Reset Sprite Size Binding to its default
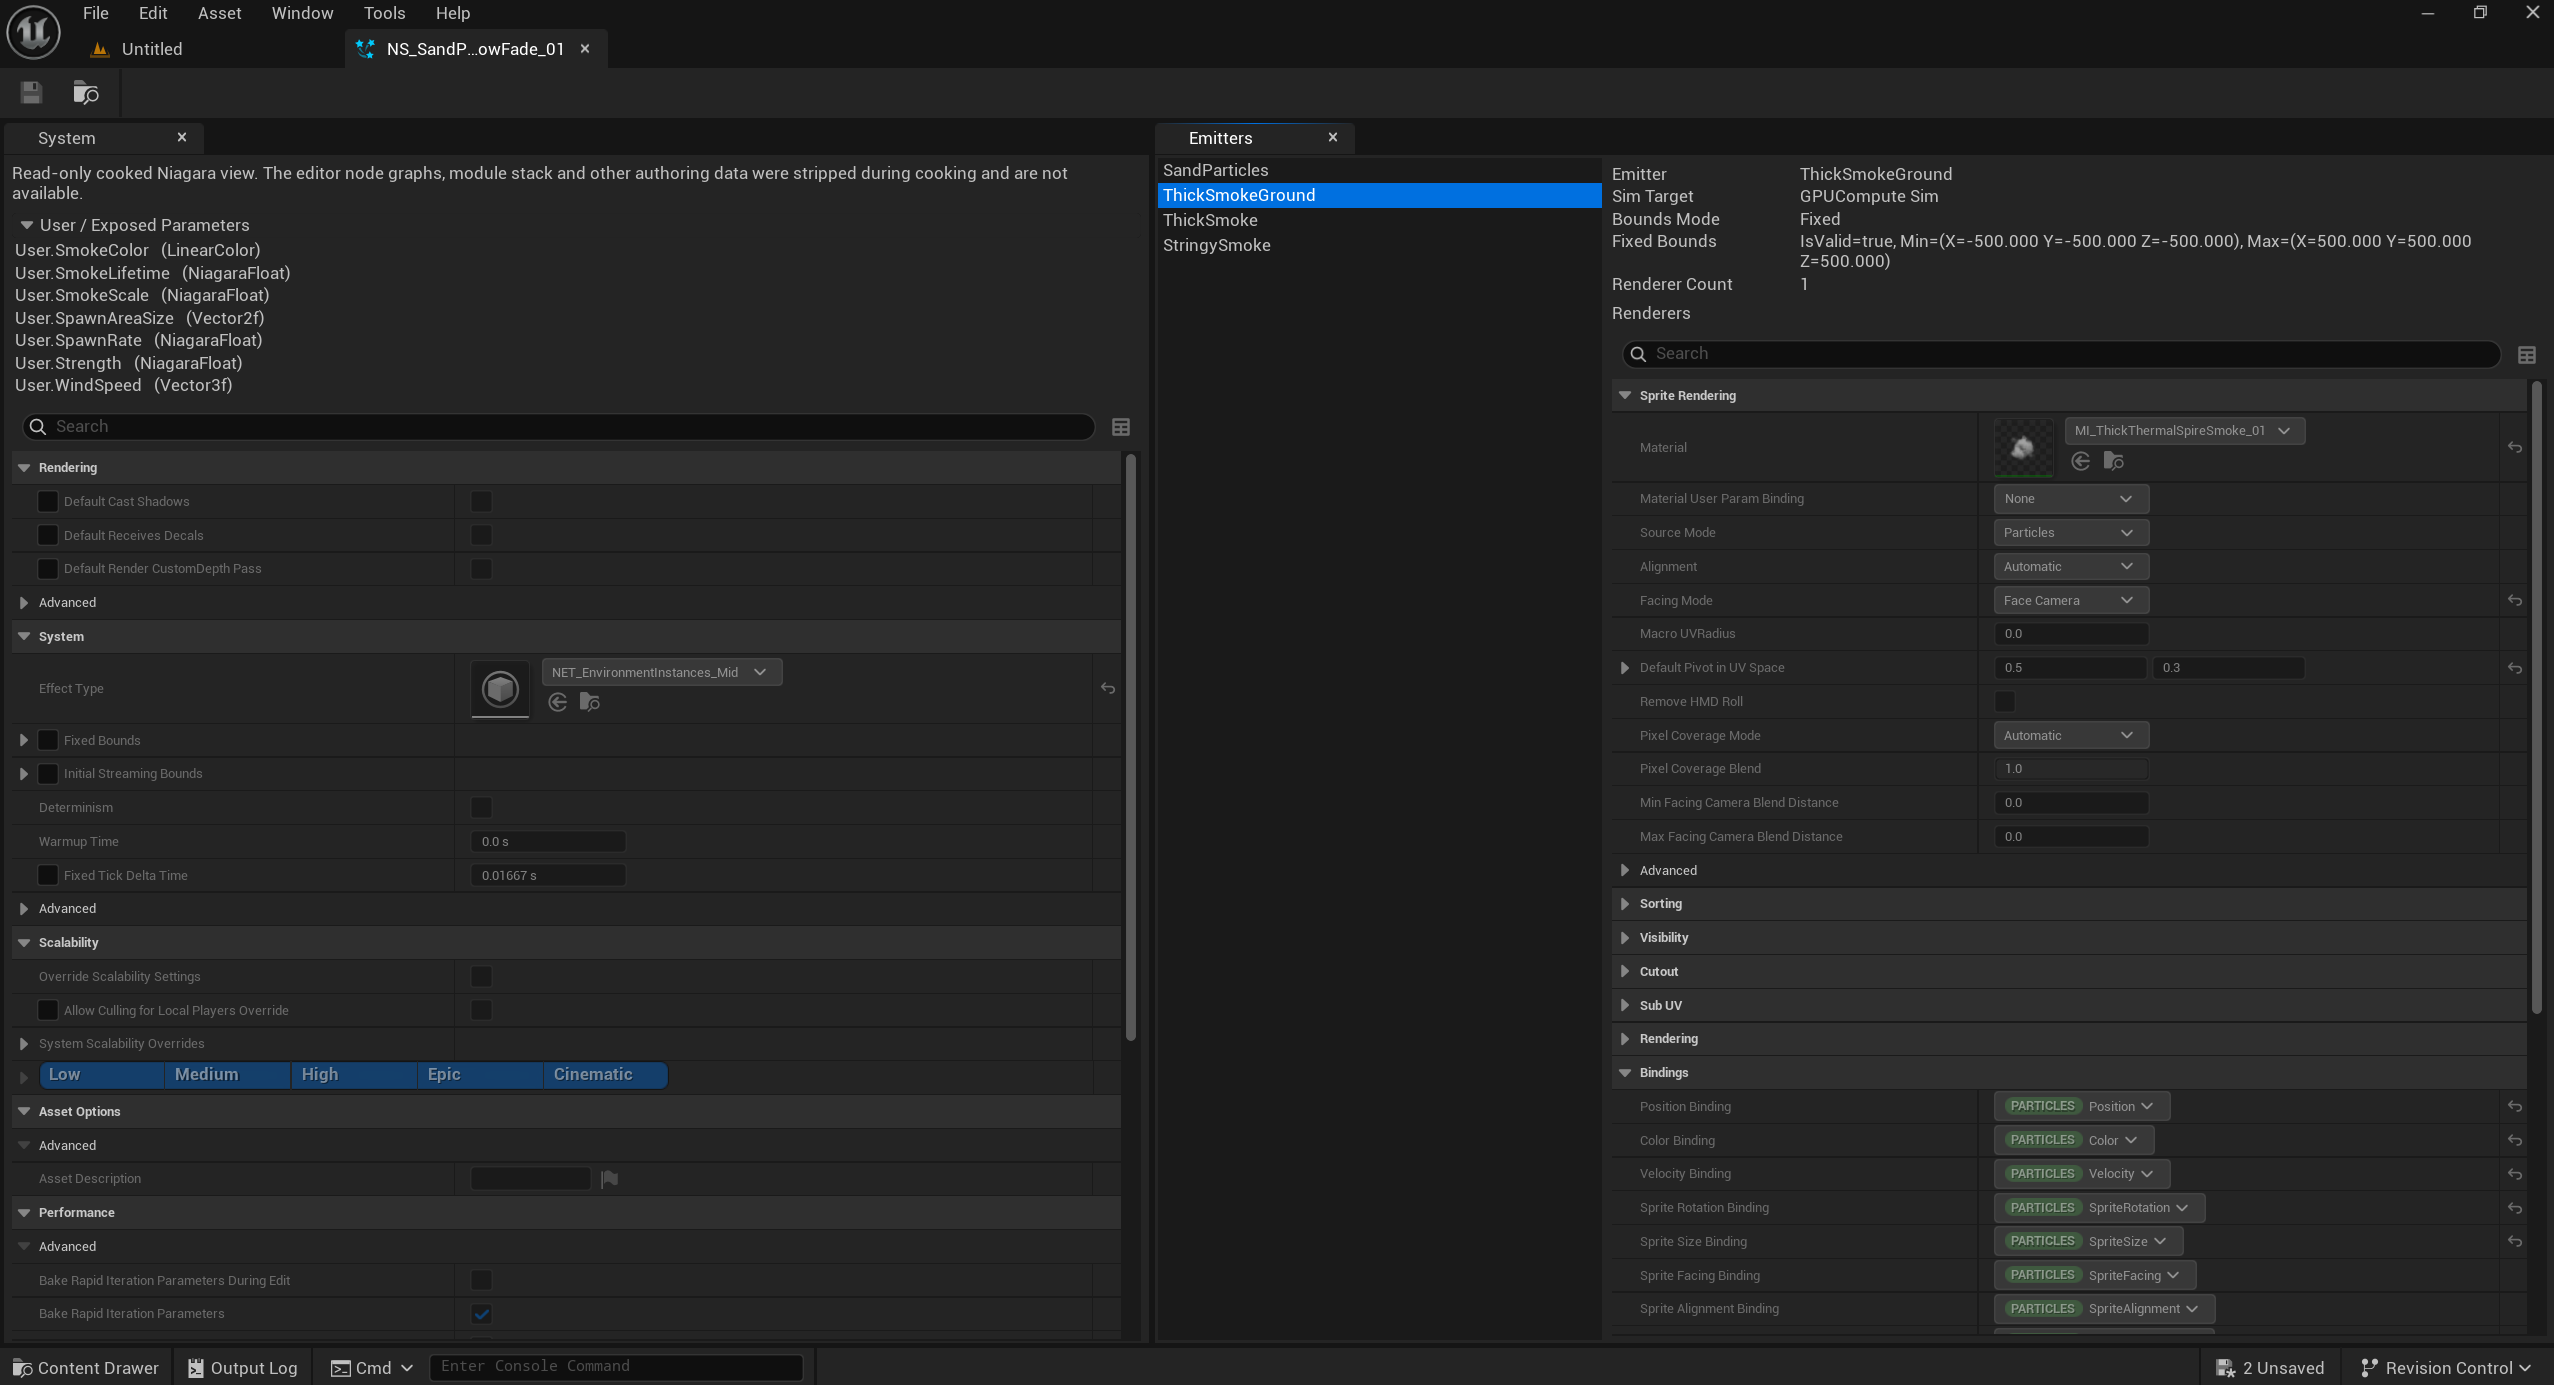This screenshot has height=1385, width=2554. click(2515, 1242)
